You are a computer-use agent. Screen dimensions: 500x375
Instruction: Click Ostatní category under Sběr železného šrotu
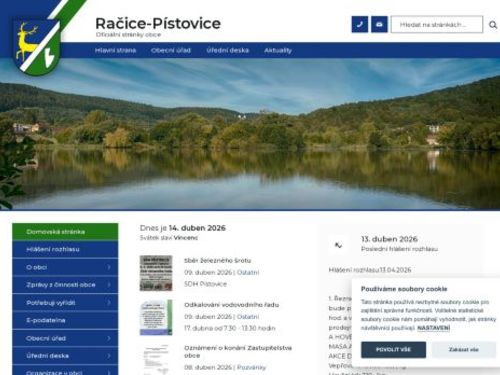pyautogui.click(x=248, y=272)
